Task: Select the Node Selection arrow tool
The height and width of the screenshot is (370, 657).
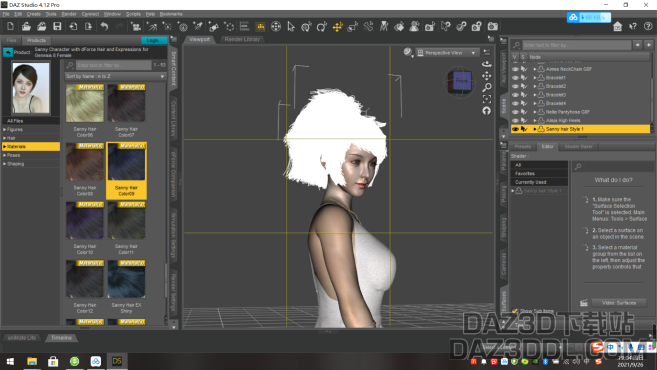Action: (291, 26)
